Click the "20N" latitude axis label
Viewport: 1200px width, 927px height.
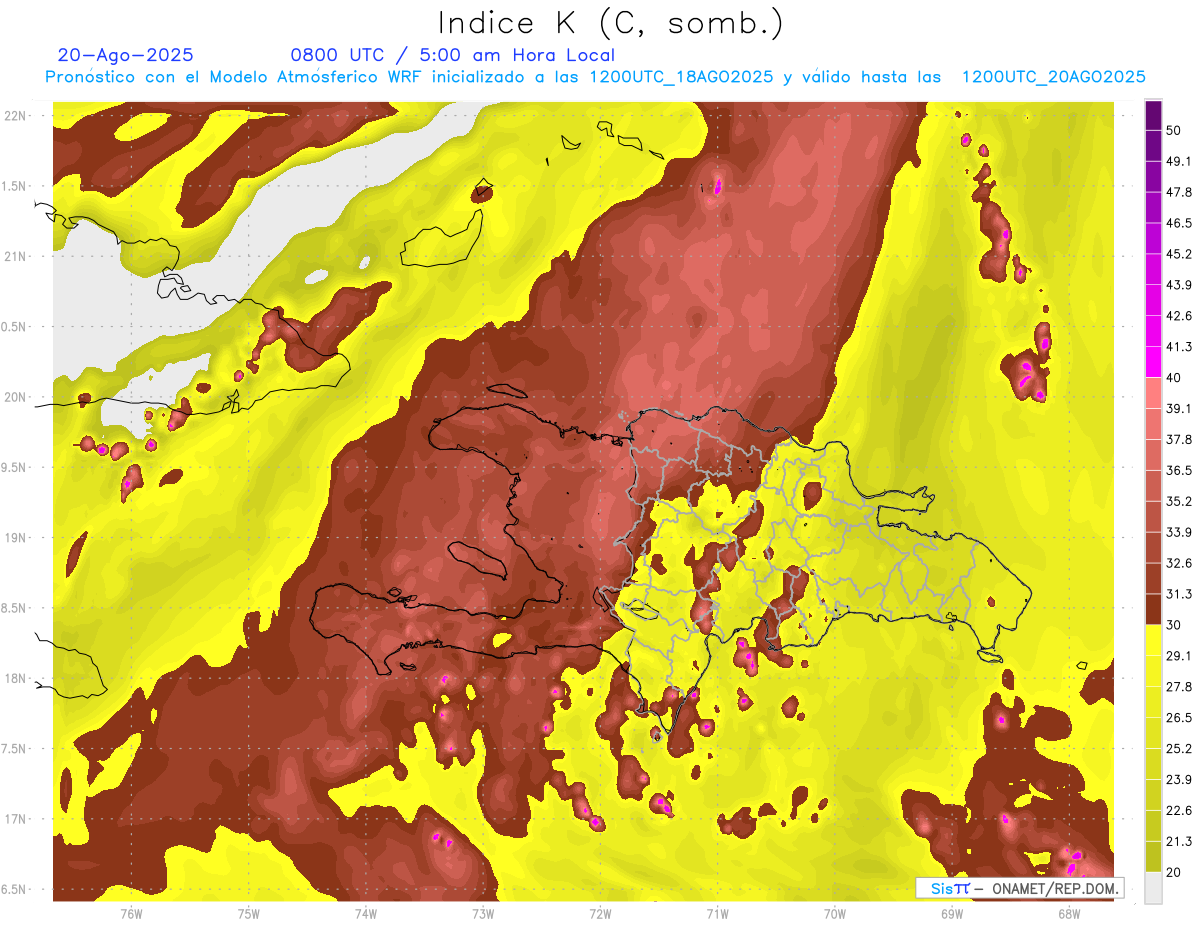(16, 397)
